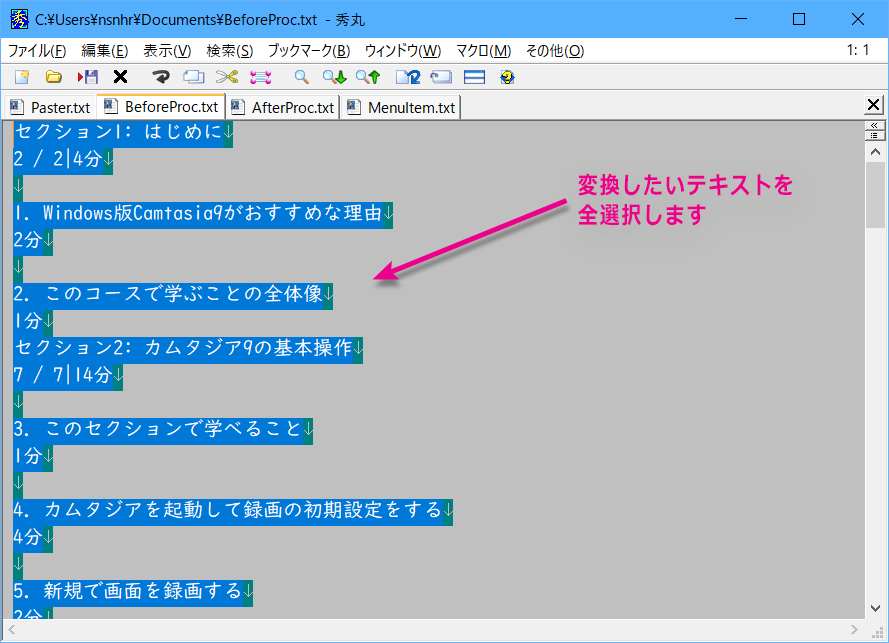Click the vertical scrollbar up arrow
The height and width of the screenshot is (643, 889).
tap(875, 152)
